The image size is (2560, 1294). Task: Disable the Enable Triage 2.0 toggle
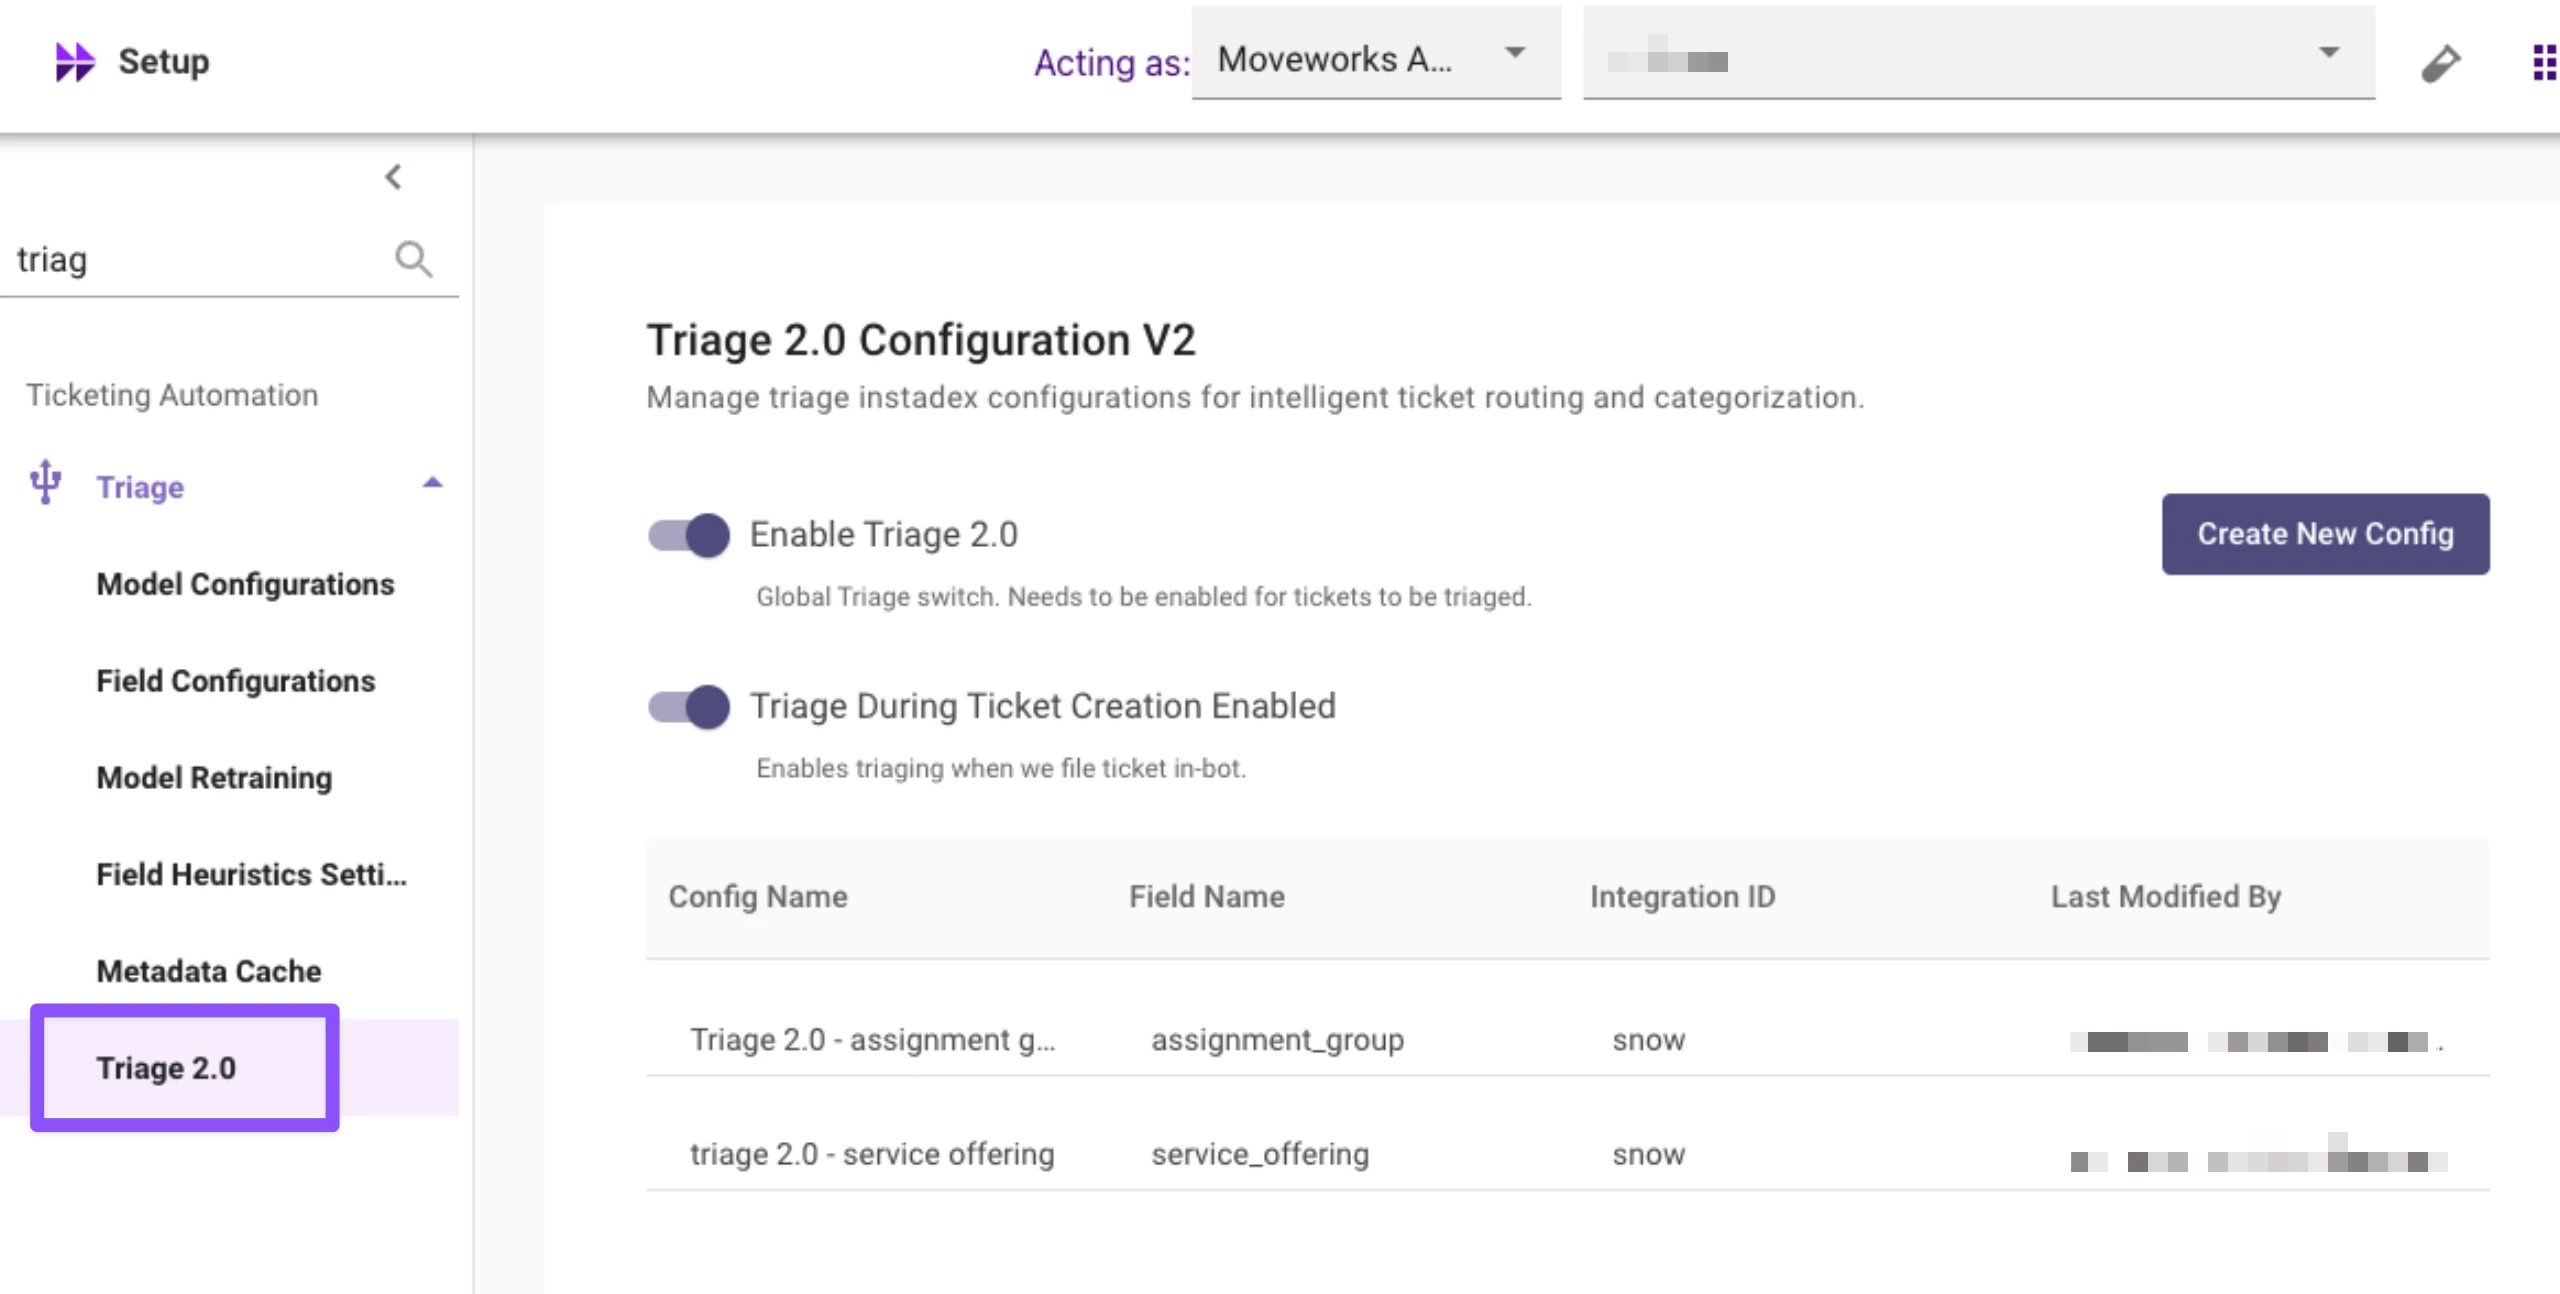(x=689, y=535)
